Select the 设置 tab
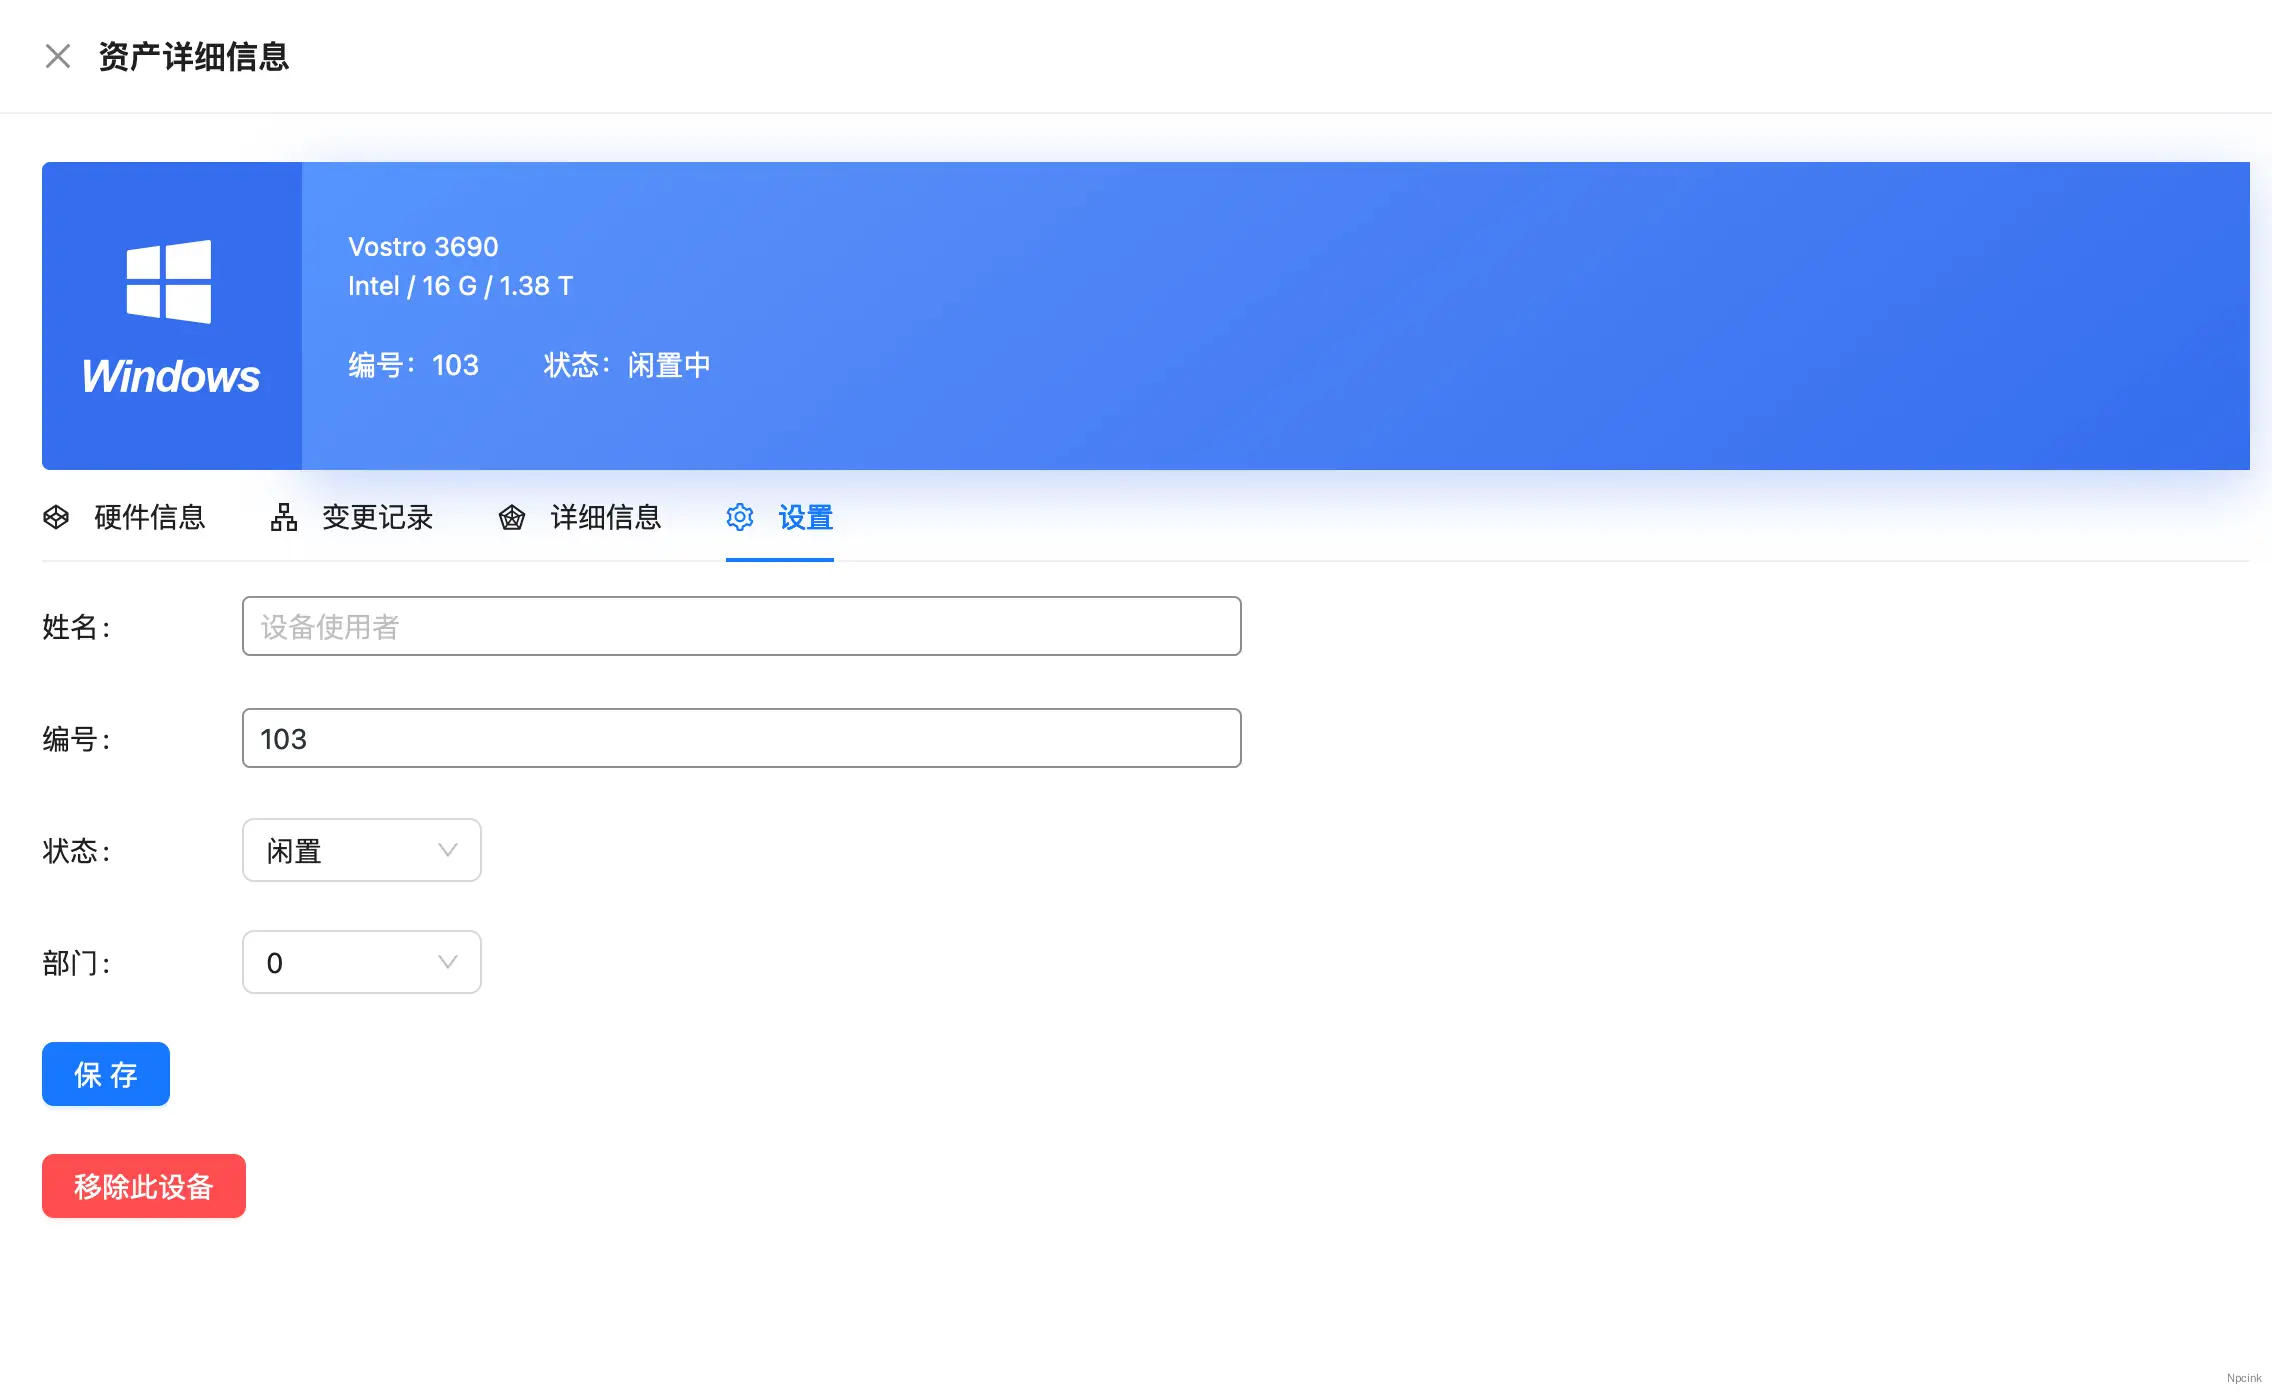The width and height of the screenshot is (2272, 1394). pyautogui.click(x=780, y=517)
